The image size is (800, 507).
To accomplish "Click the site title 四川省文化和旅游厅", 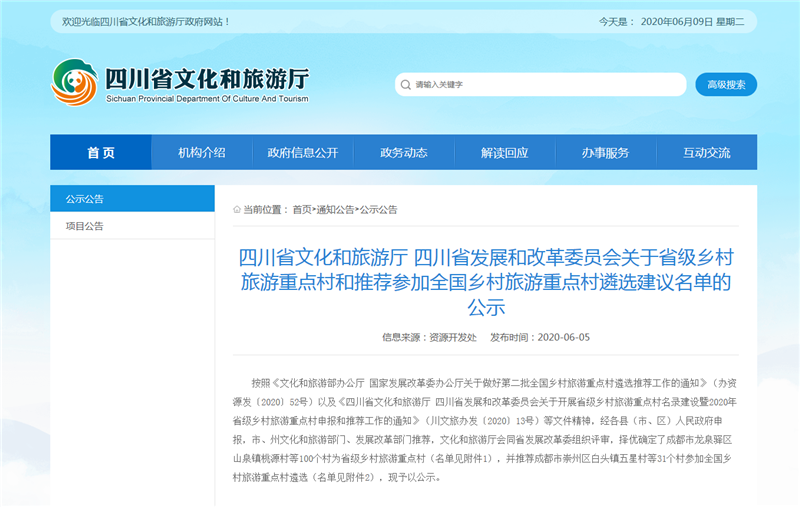I will [207, 78].
